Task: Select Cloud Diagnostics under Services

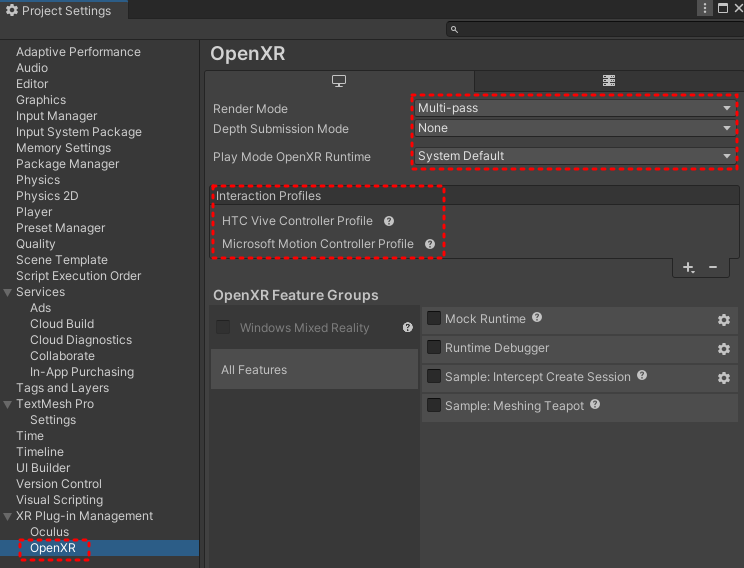Action: 81,340
